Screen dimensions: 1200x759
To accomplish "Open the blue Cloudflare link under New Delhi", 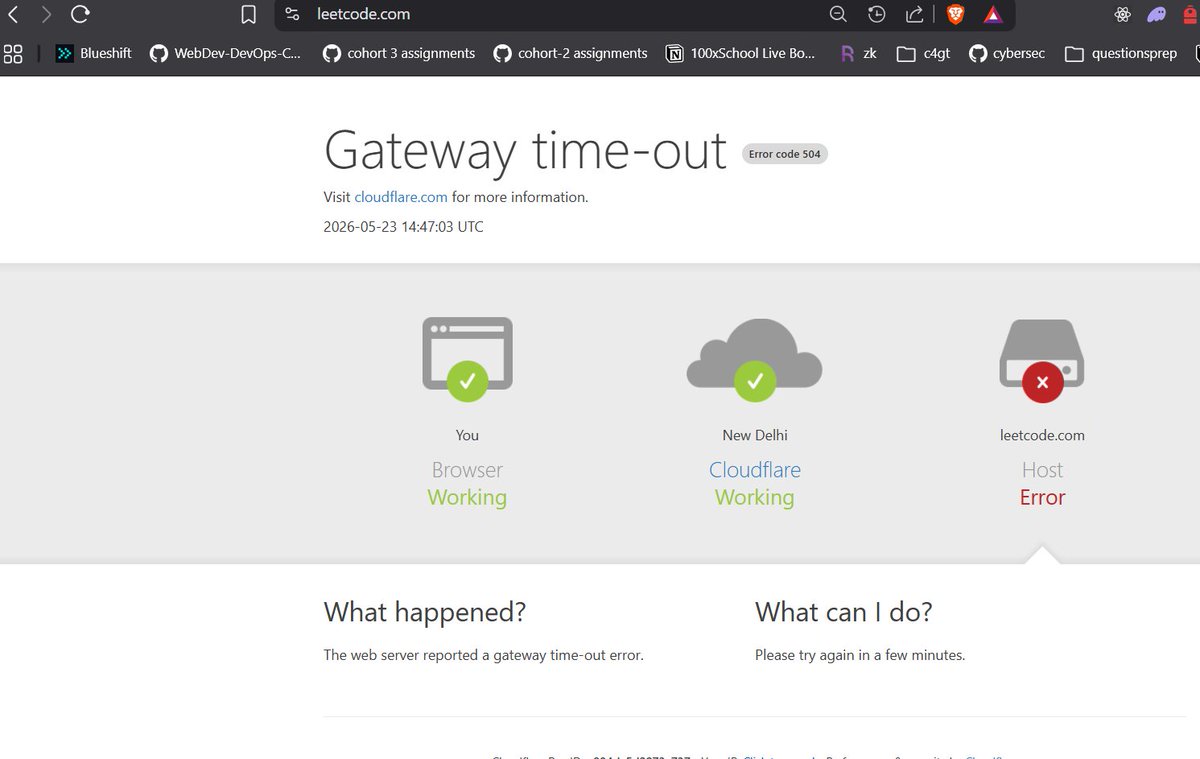I will coord(755,470).
